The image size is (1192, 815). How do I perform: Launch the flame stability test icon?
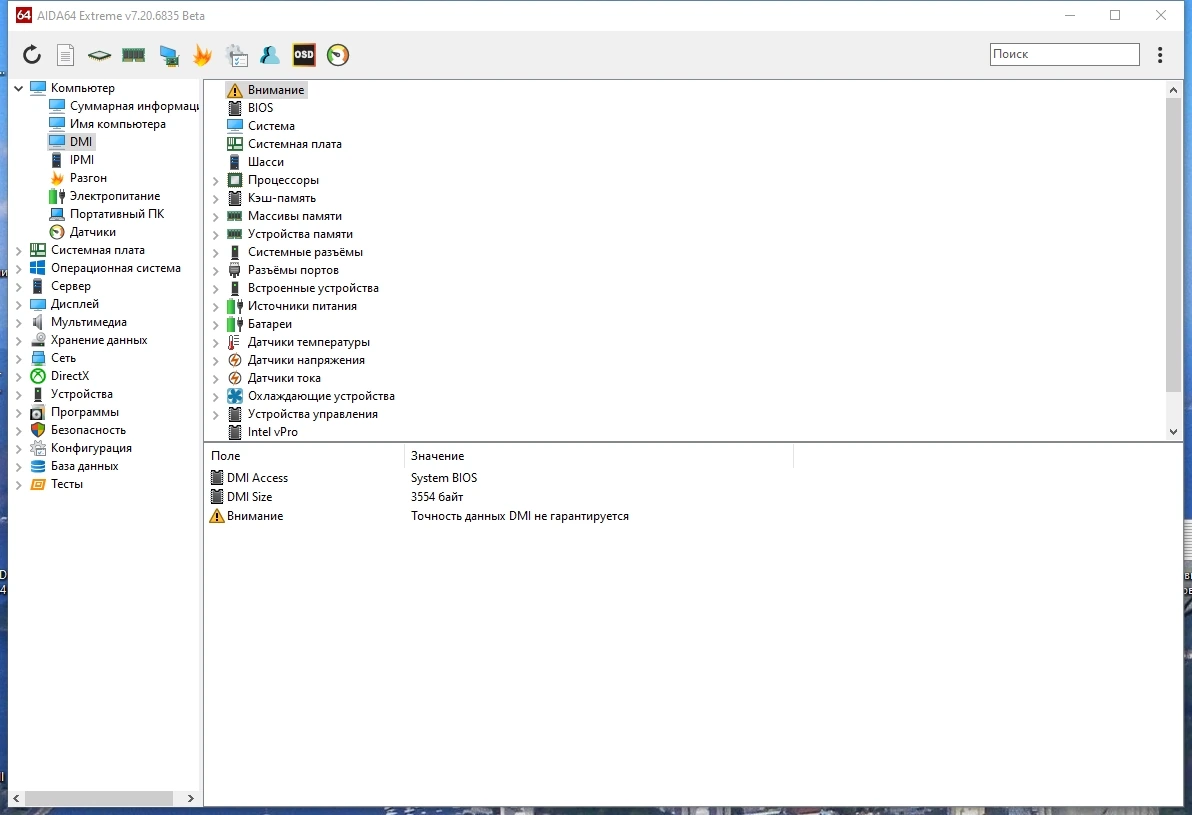click(202, 55)
